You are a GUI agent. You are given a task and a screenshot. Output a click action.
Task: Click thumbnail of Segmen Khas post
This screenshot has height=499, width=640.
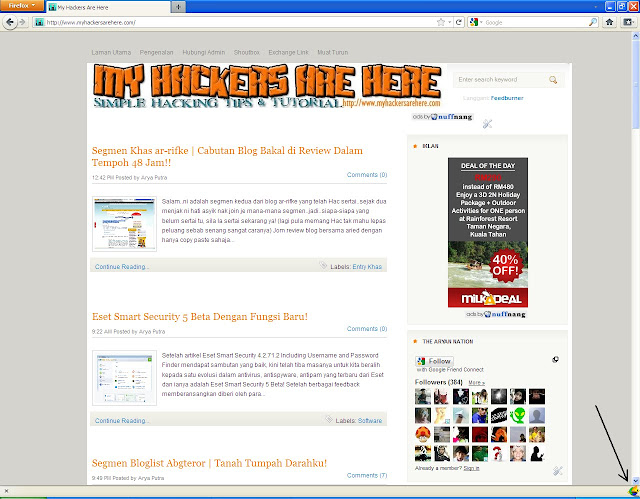pyautogui.click(x=124, y=224)
